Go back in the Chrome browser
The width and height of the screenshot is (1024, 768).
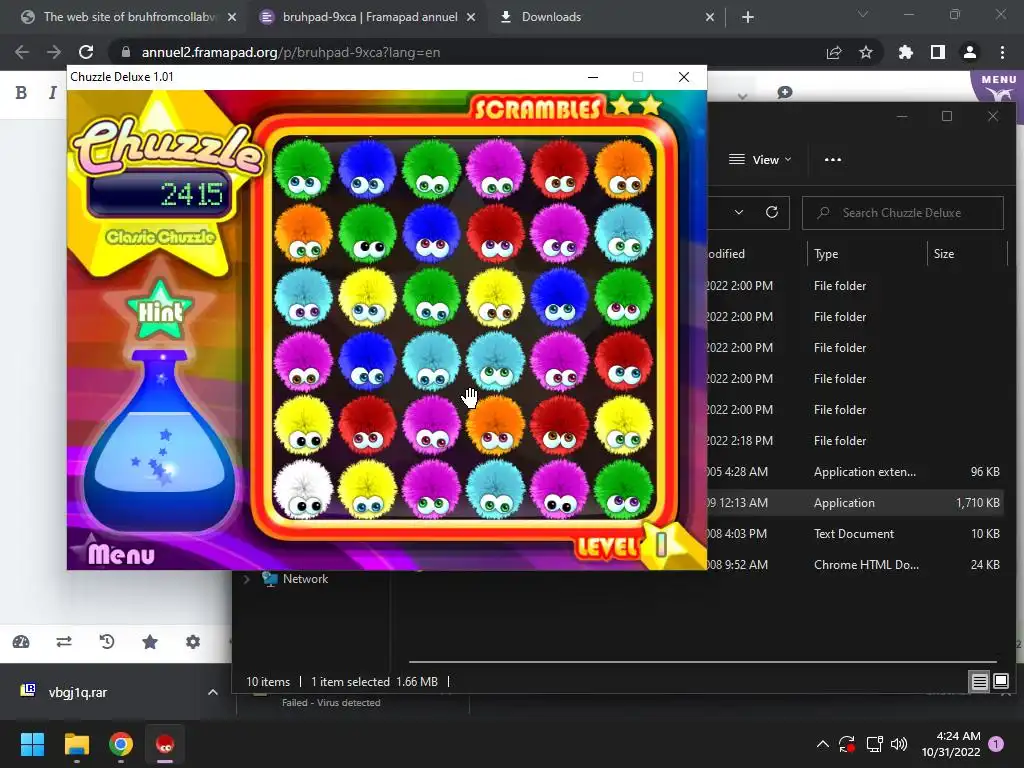point(22,52)
